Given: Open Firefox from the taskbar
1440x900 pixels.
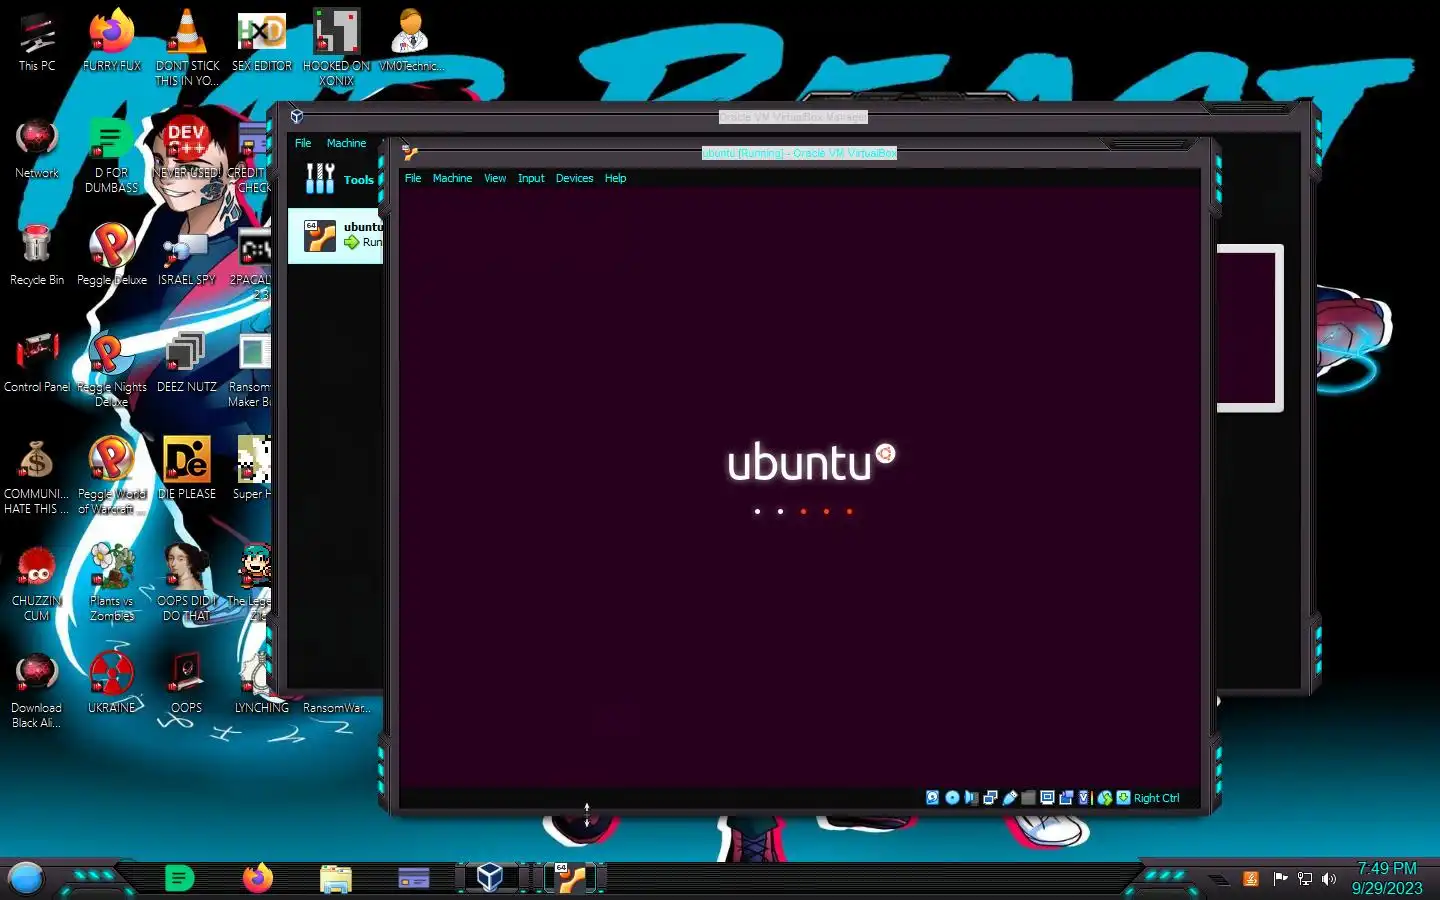Looking at the screenshot, I should coord(258,878).
